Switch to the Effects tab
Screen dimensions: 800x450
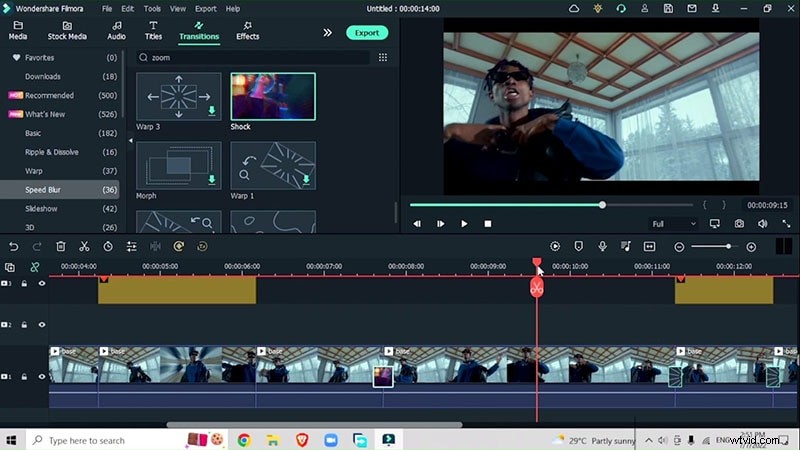pyautogui.click(x=247, y=31)
